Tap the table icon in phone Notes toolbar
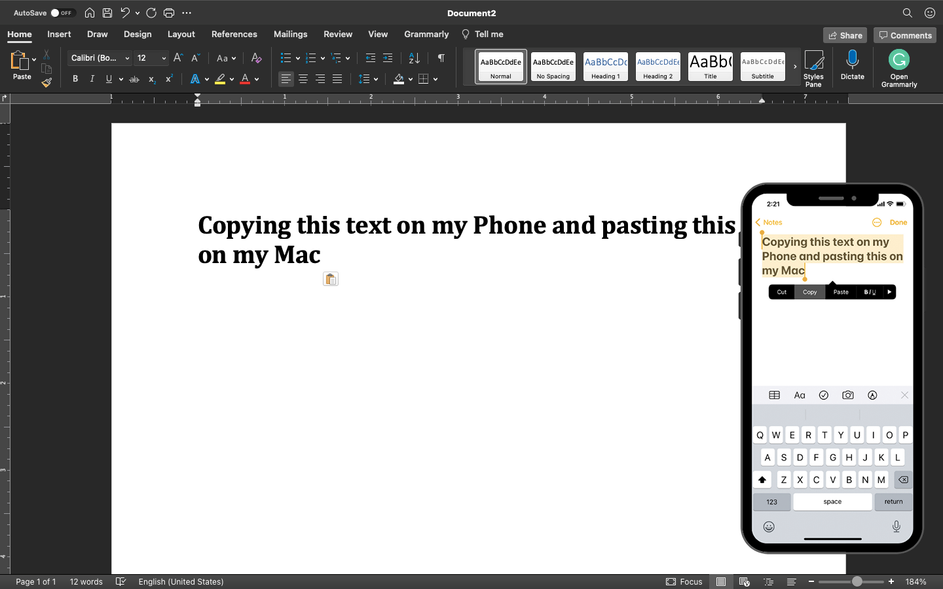 [x=775, y=395]
